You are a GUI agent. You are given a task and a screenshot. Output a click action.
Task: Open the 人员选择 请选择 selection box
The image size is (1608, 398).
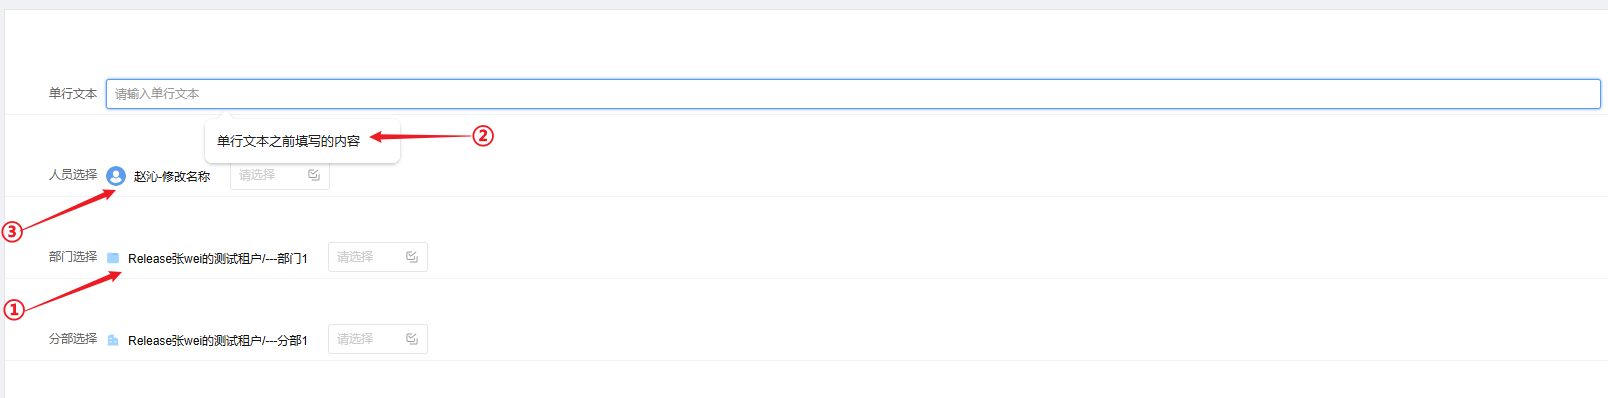coord(279,175)
